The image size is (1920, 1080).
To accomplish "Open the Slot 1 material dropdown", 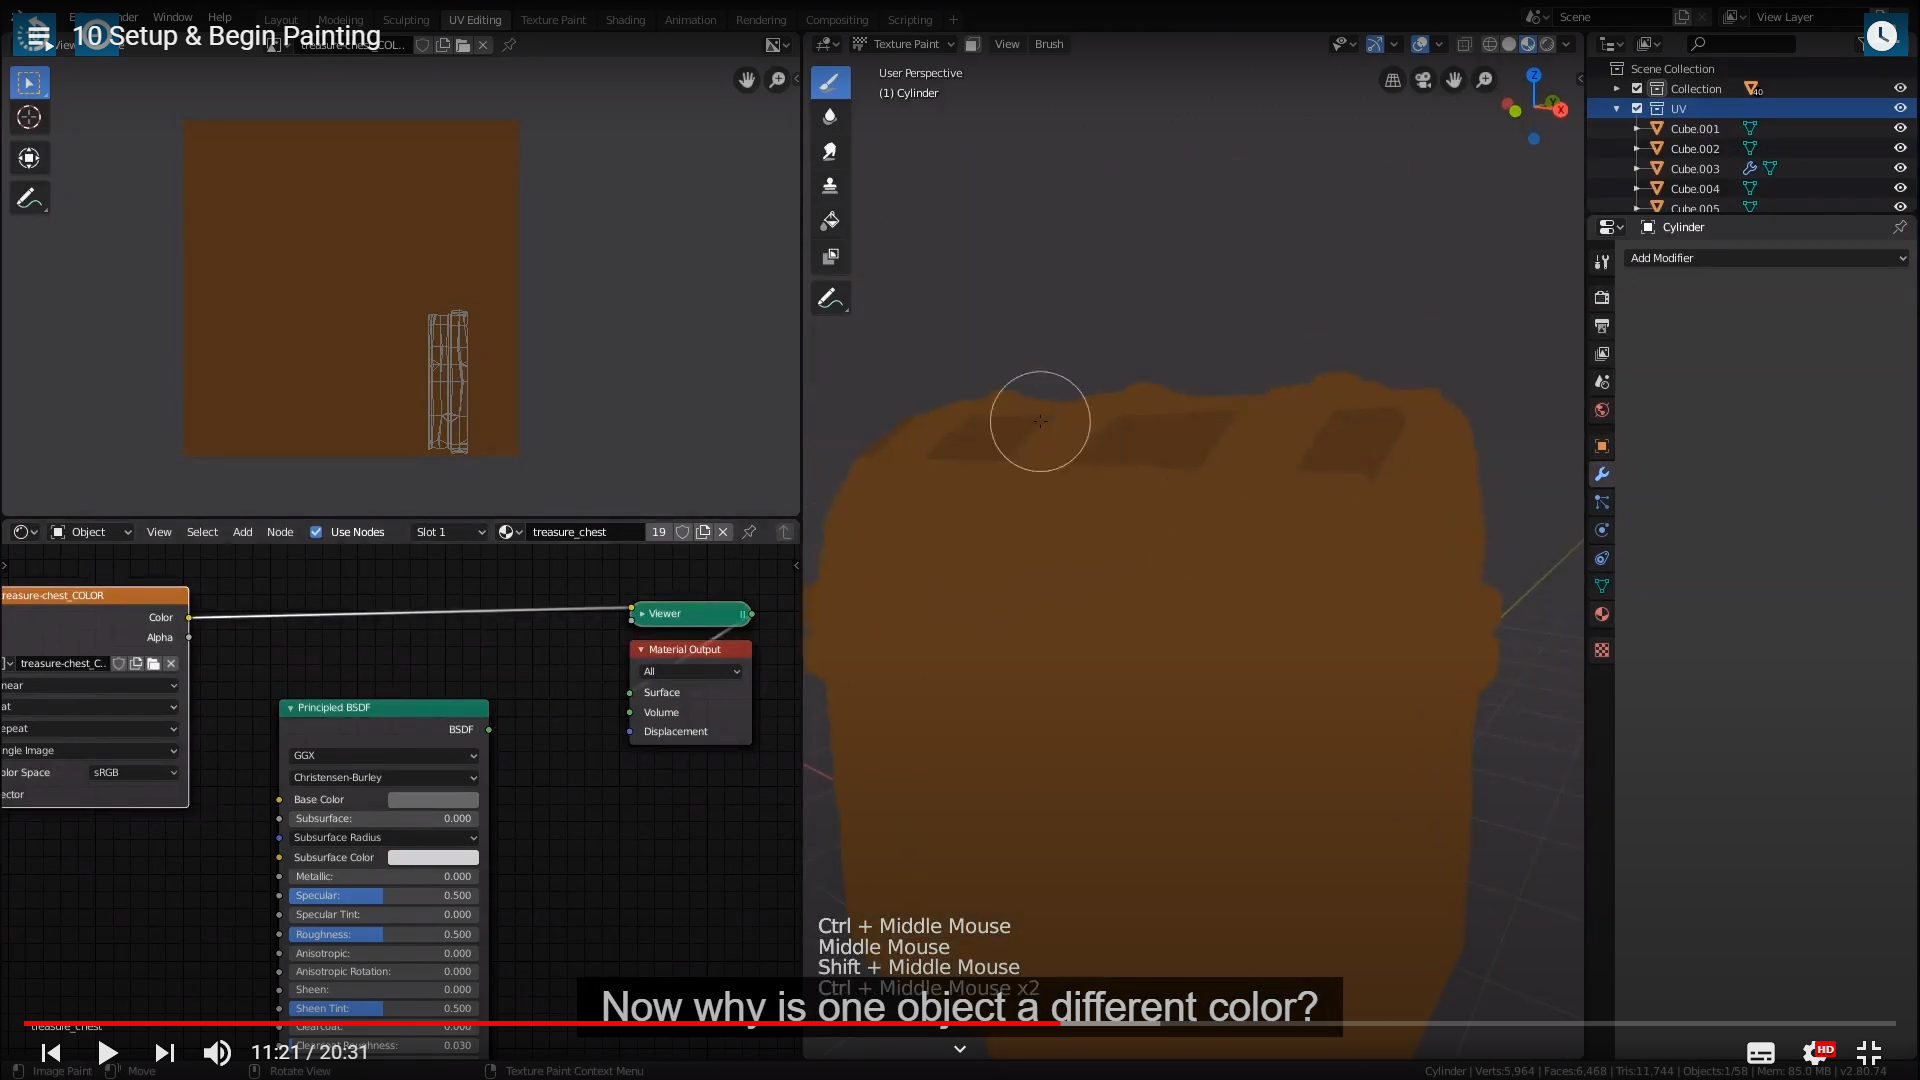I will (x=450, y=532).
